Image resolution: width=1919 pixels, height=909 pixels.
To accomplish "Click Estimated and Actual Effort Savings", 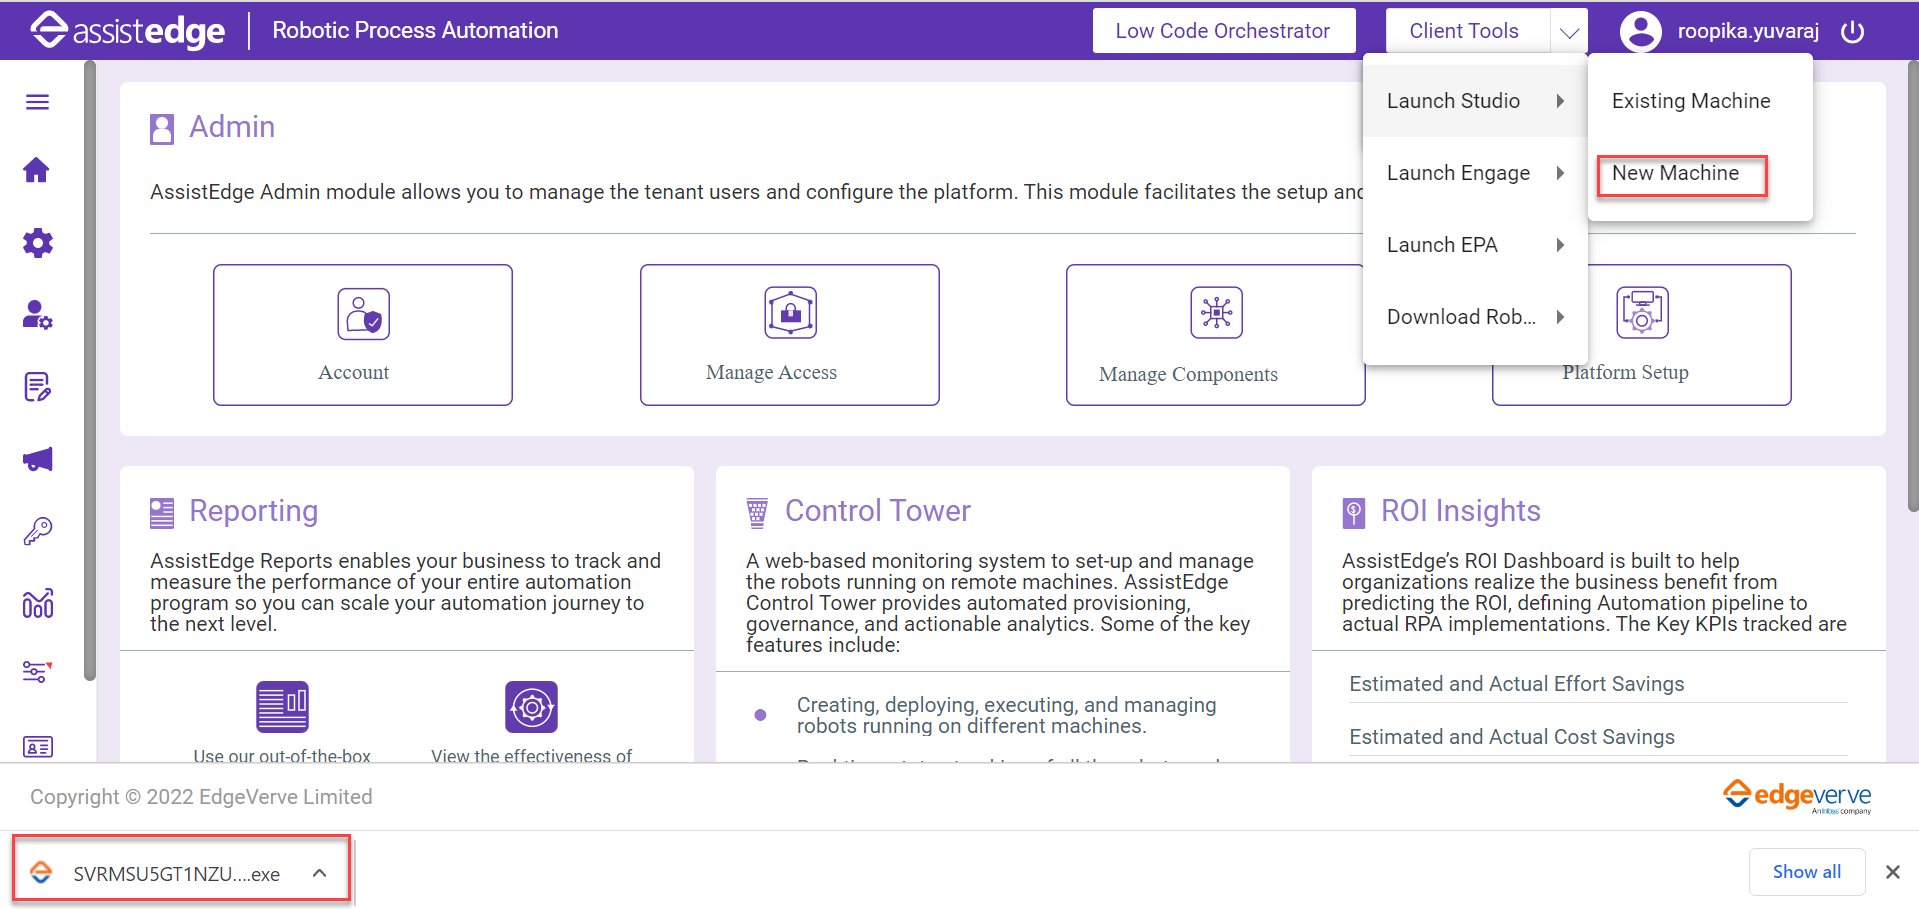I will click(x=1517, y=684).
